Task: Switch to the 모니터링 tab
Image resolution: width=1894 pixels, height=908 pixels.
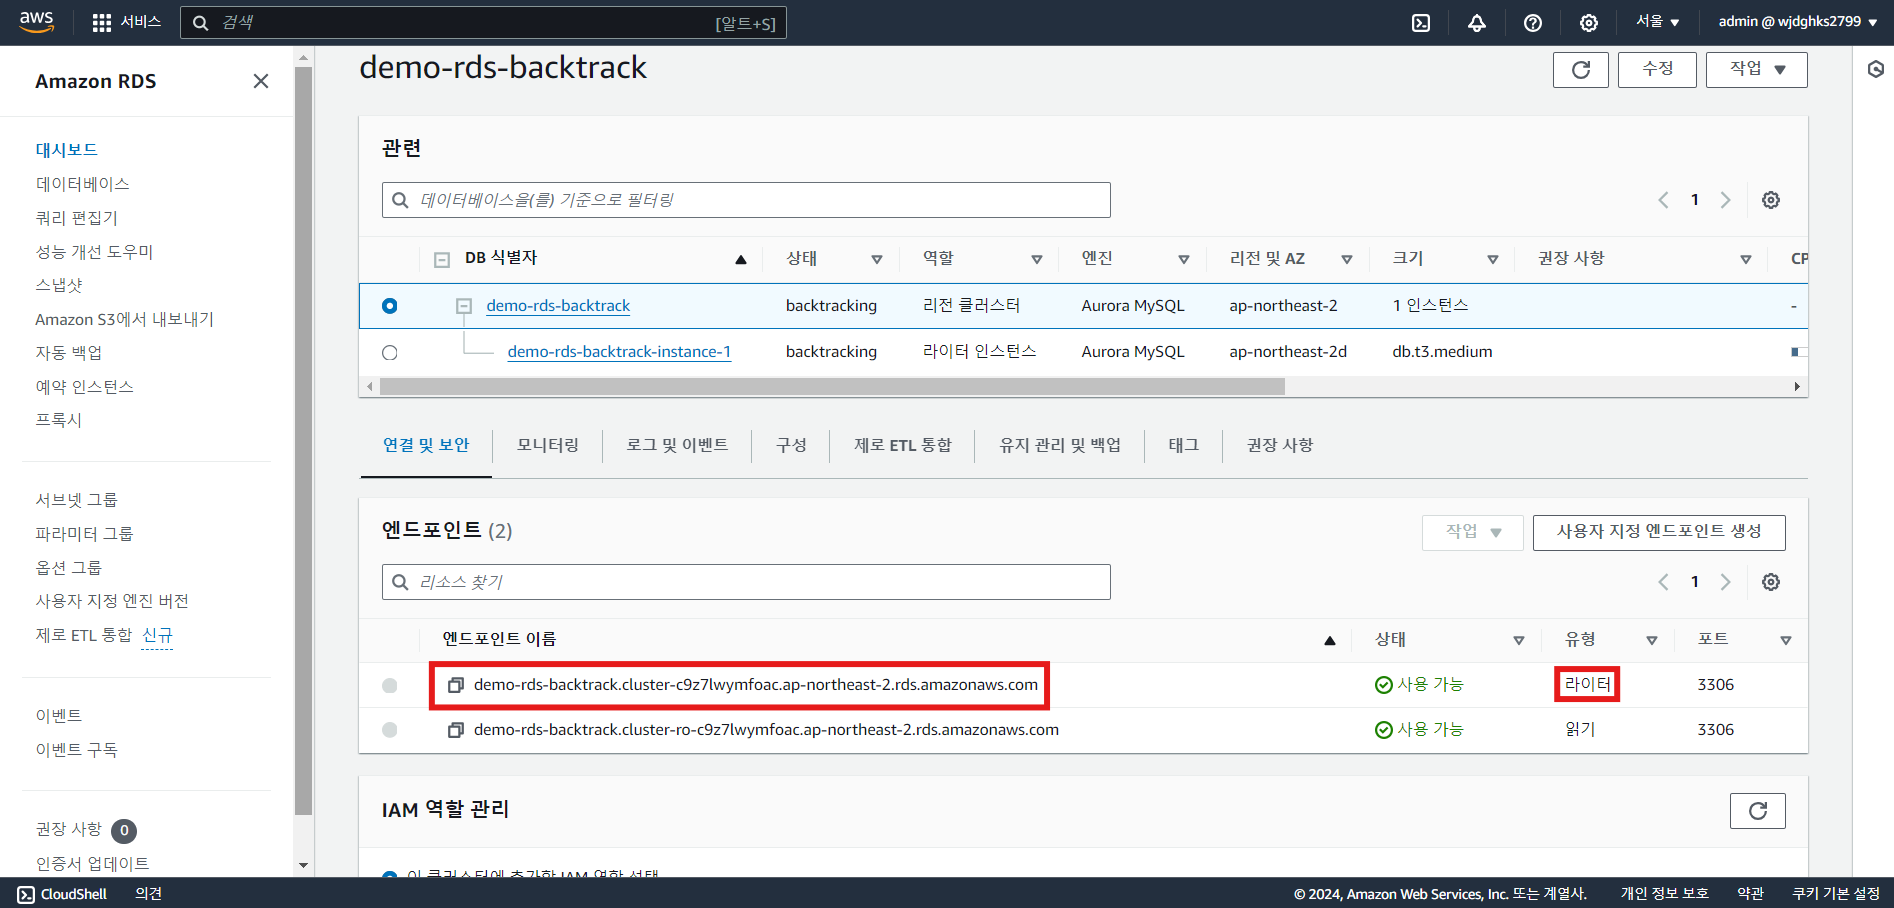Action: [x=548, y=445]
